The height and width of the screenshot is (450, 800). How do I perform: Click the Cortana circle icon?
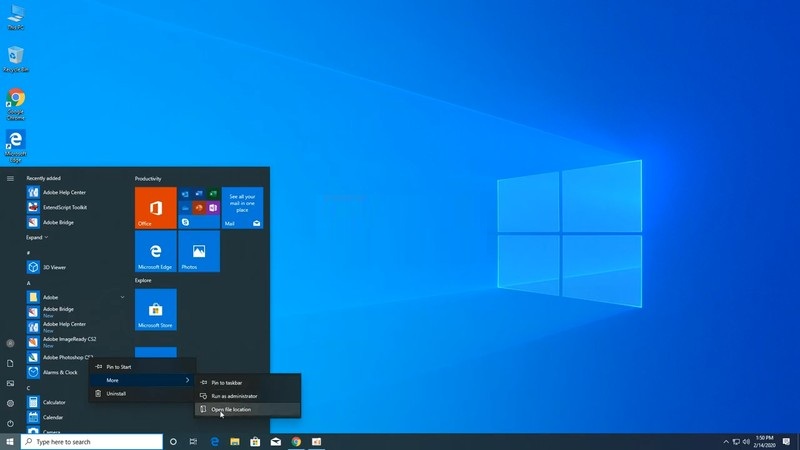click(x=173, y=441)
